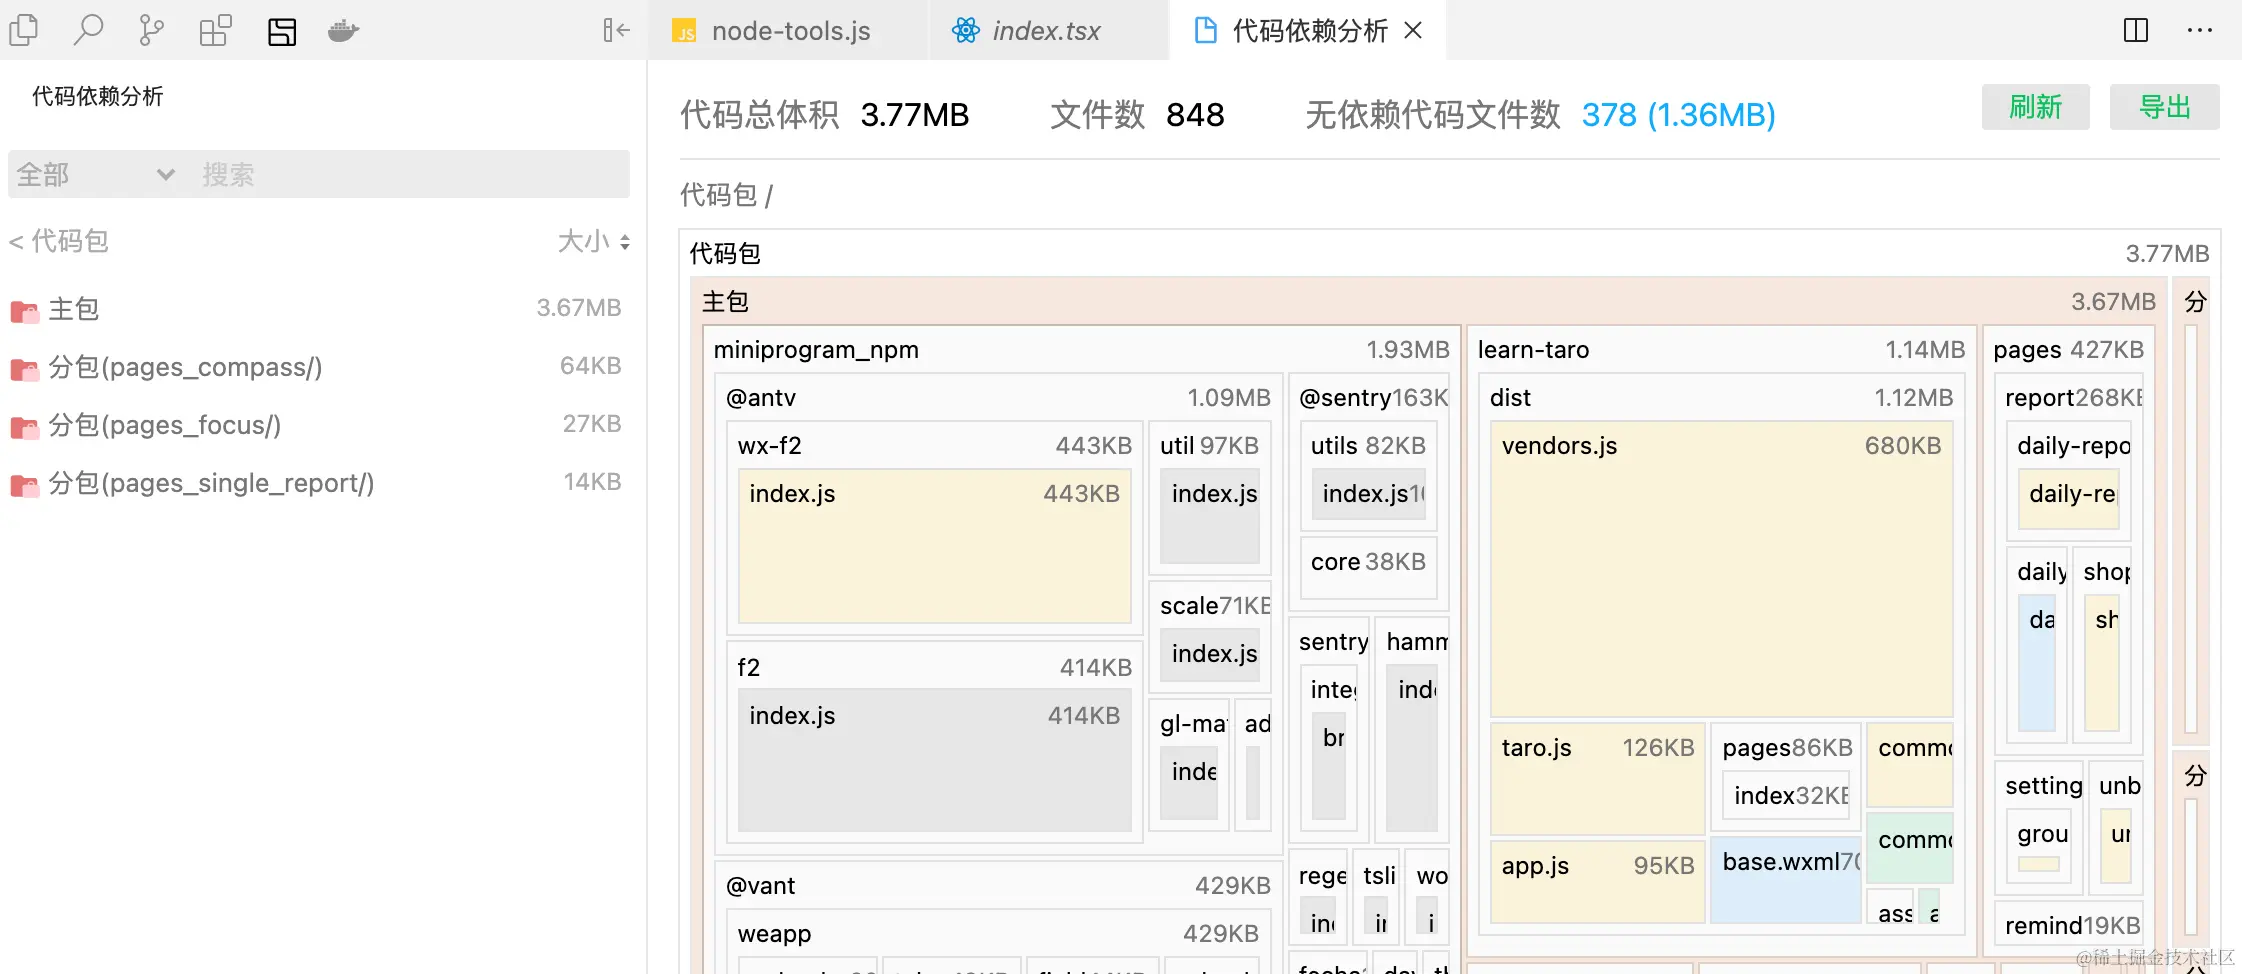The image size is (2242, 974).
Task: Select f2 index.js 414KB block
Action: (x=934, y=760)
